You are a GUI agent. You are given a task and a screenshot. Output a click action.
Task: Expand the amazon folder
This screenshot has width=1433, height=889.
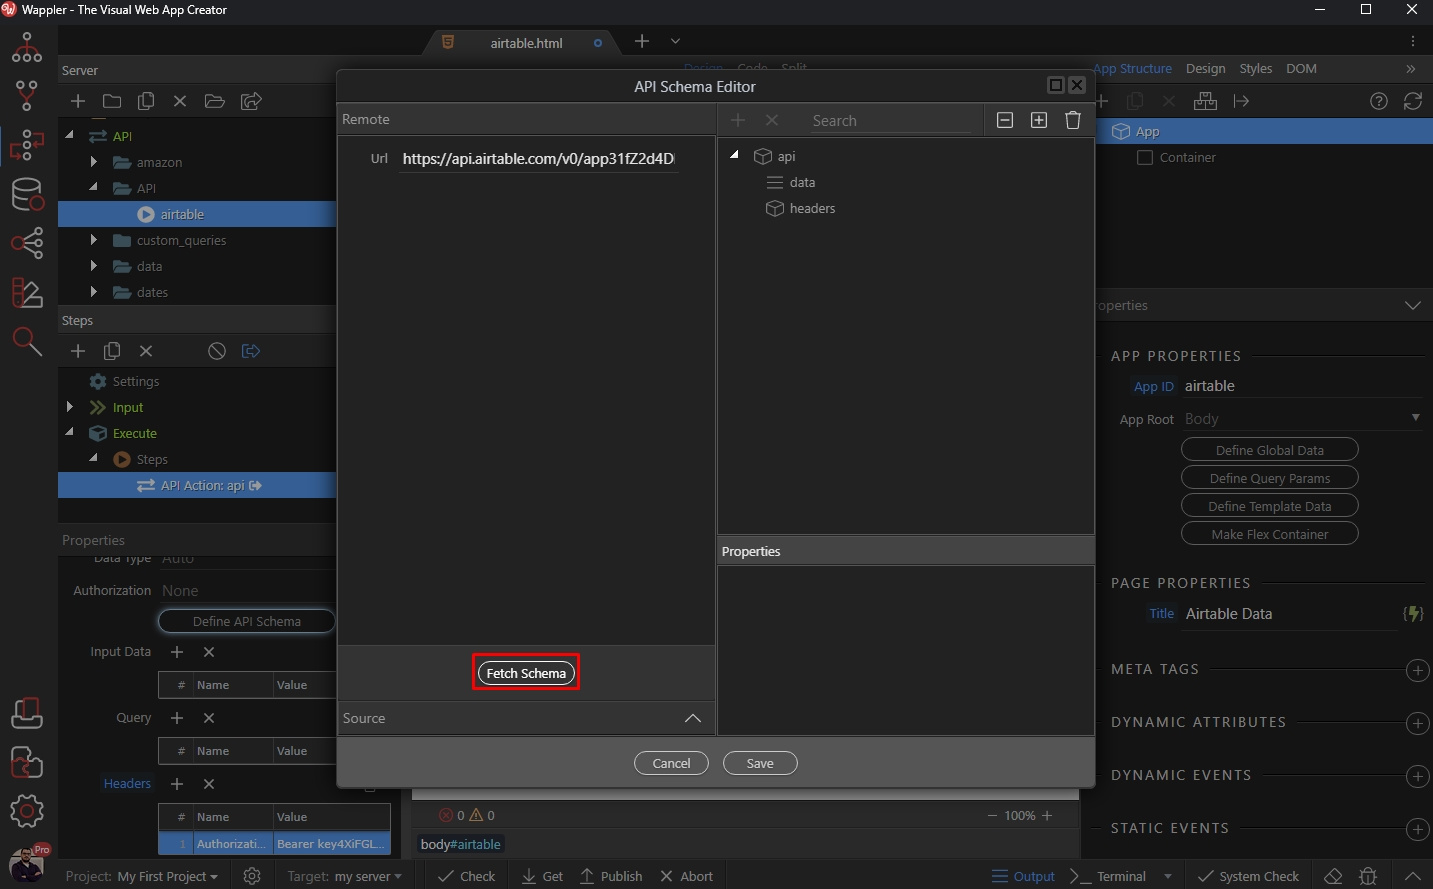[94, 162]
